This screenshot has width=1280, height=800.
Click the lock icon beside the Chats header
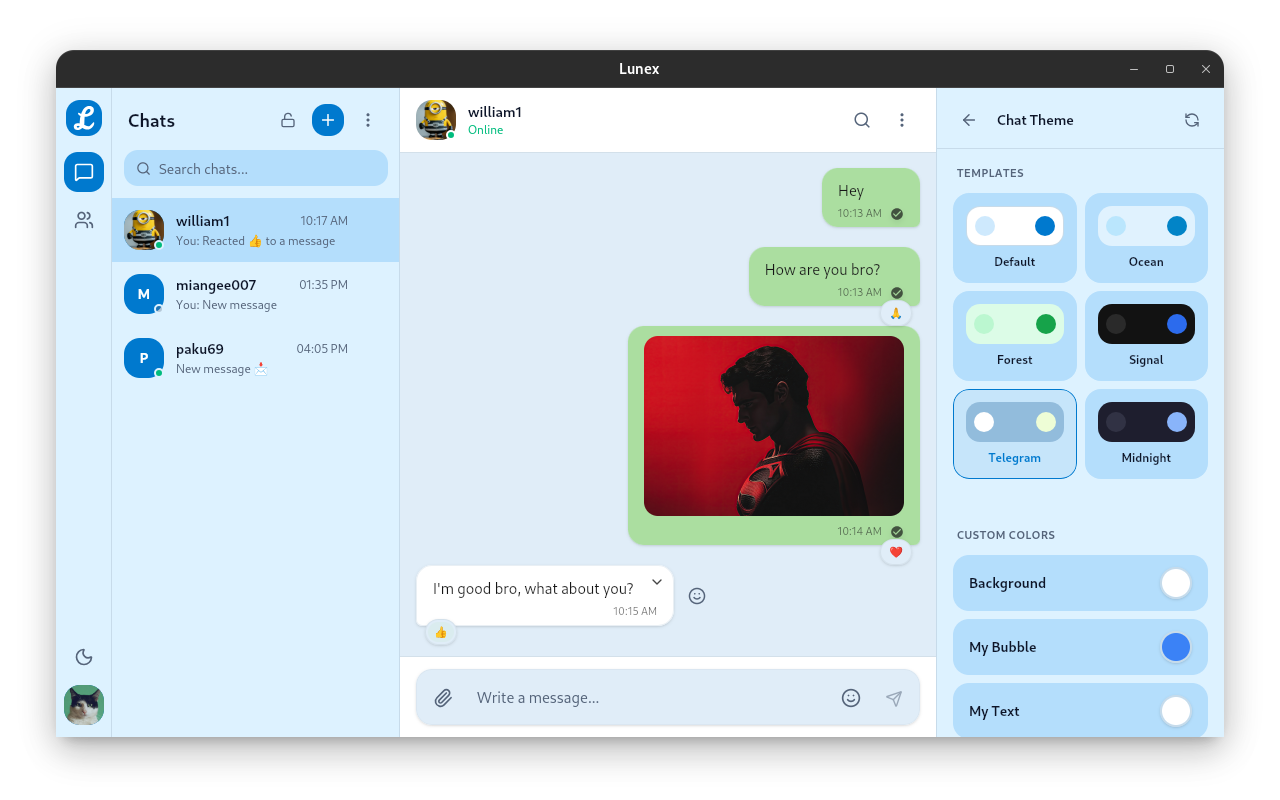click(x=287, y=119)
